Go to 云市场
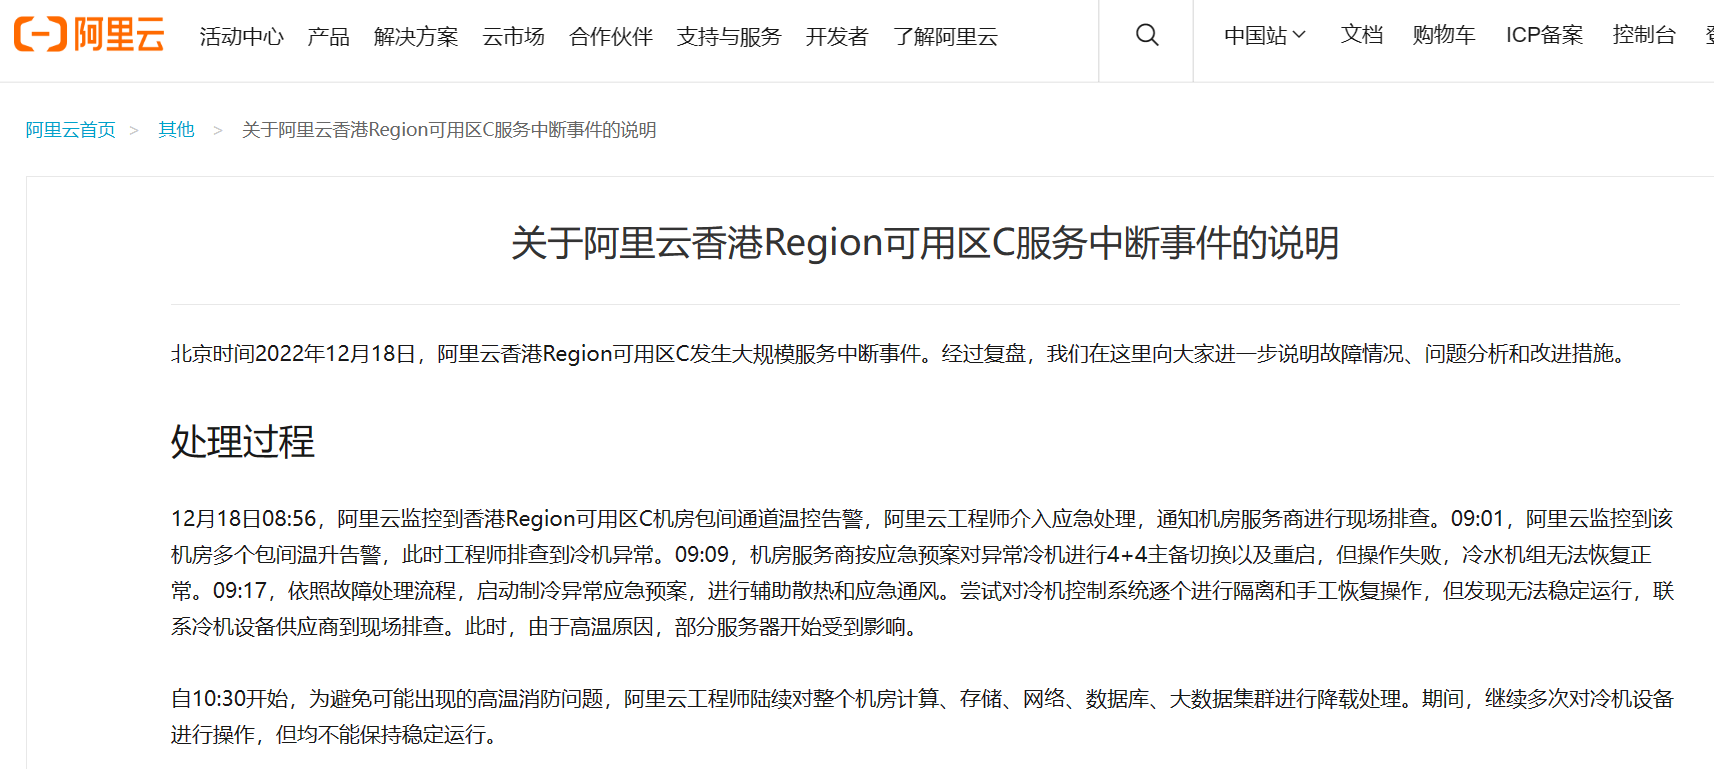This screenshot has width=1714, height=769. point(513,37)
